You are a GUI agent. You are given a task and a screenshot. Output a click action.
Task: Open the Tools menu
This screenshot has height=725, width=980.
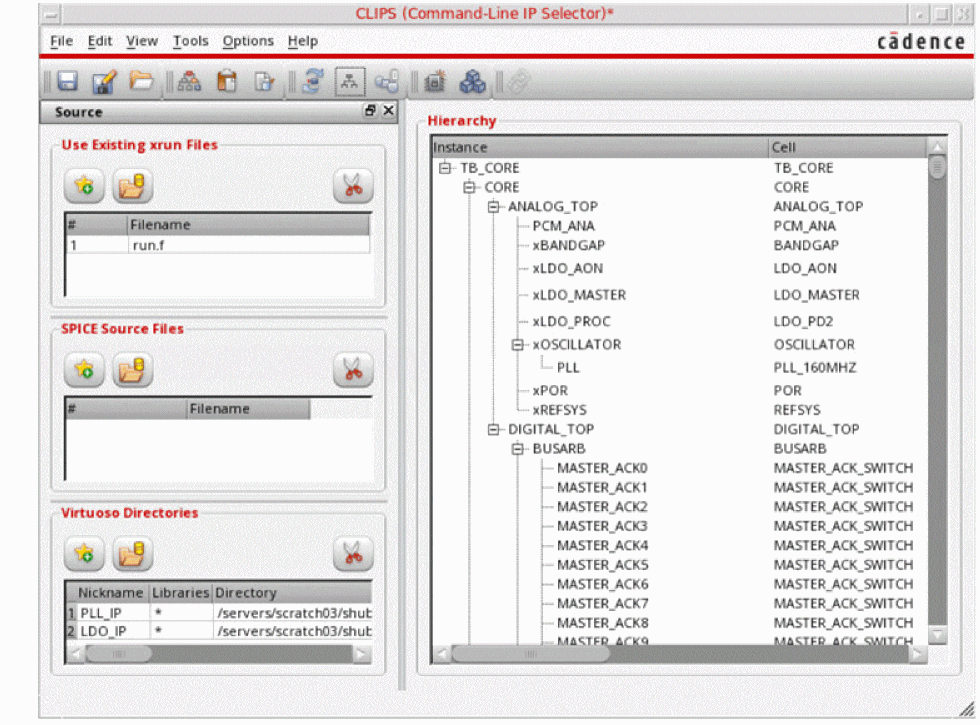[190, 41]
